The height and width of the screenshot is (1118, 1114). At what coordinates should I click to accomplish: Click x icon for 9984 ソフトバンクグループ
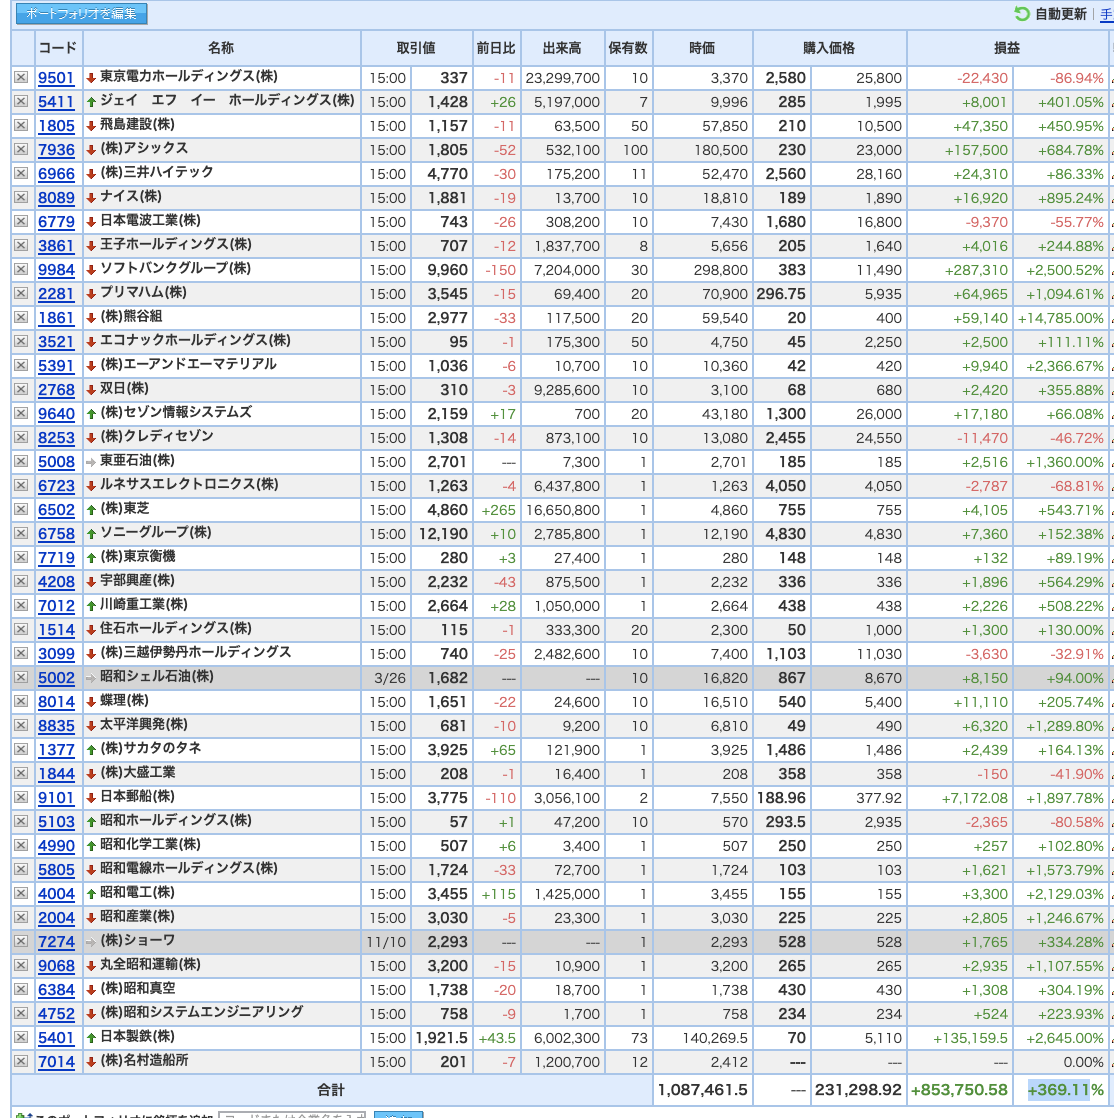(21, 270)
